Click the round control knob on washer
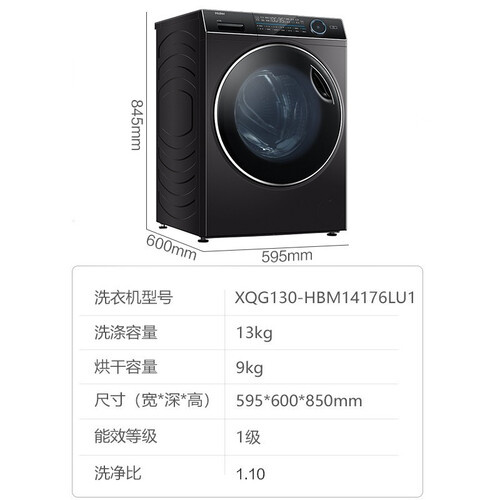The height and width of the screenshot is (500, 500). click(x=318, y=27)
